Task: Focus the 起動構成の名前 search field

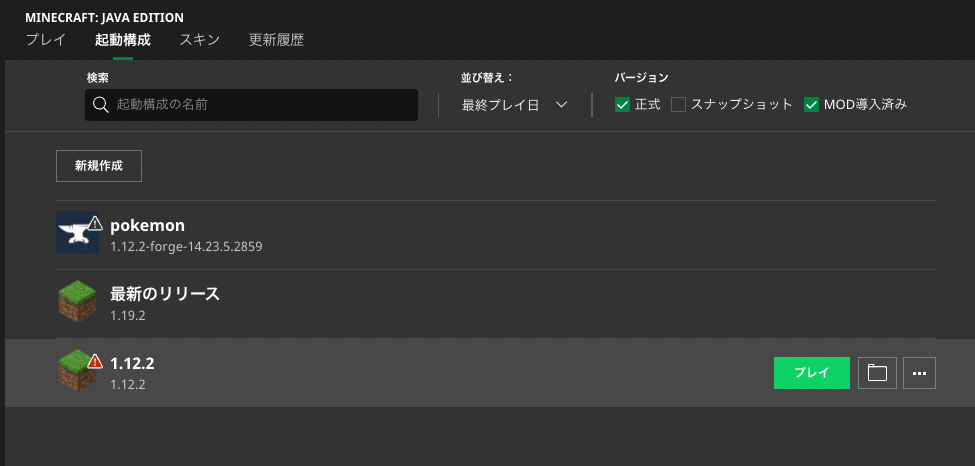Action: point(251,105)
